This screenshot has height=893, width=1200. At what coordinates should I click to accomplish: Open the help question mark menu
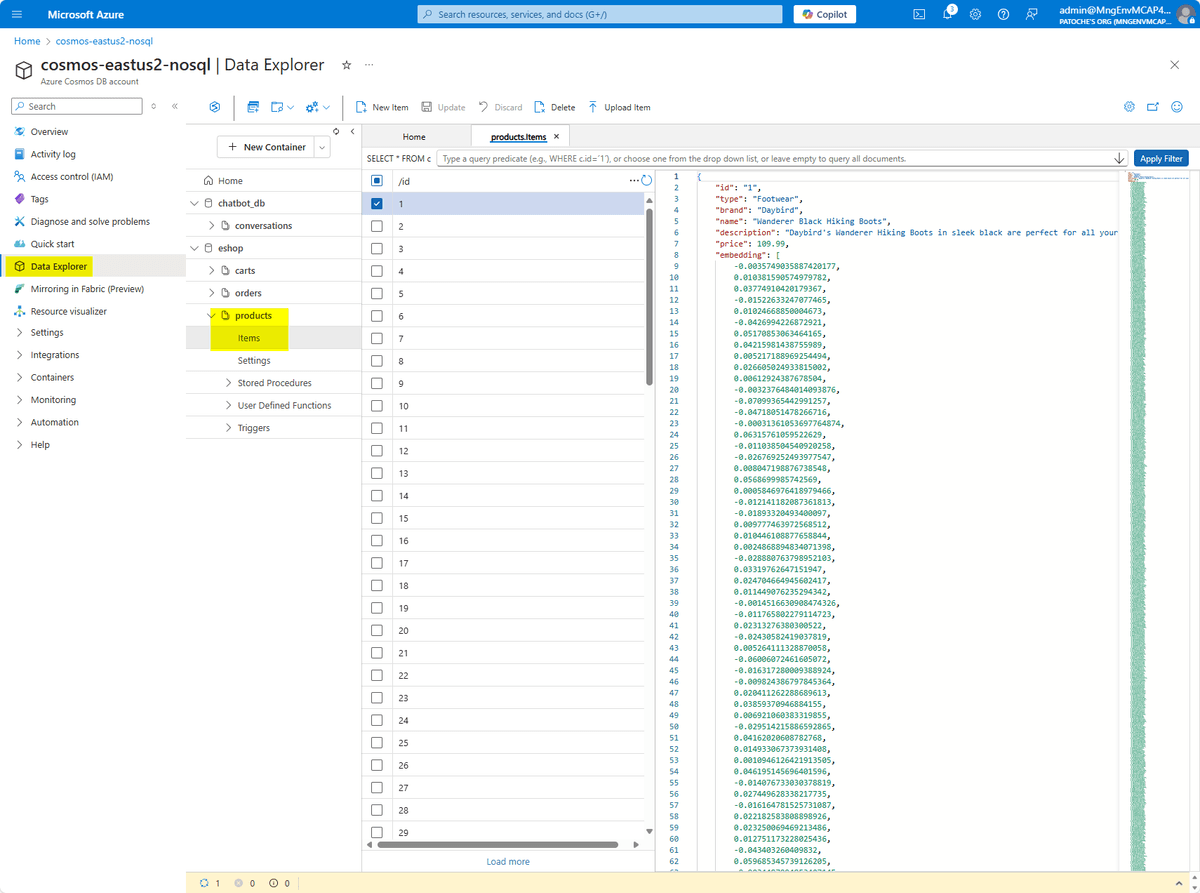1003,14
